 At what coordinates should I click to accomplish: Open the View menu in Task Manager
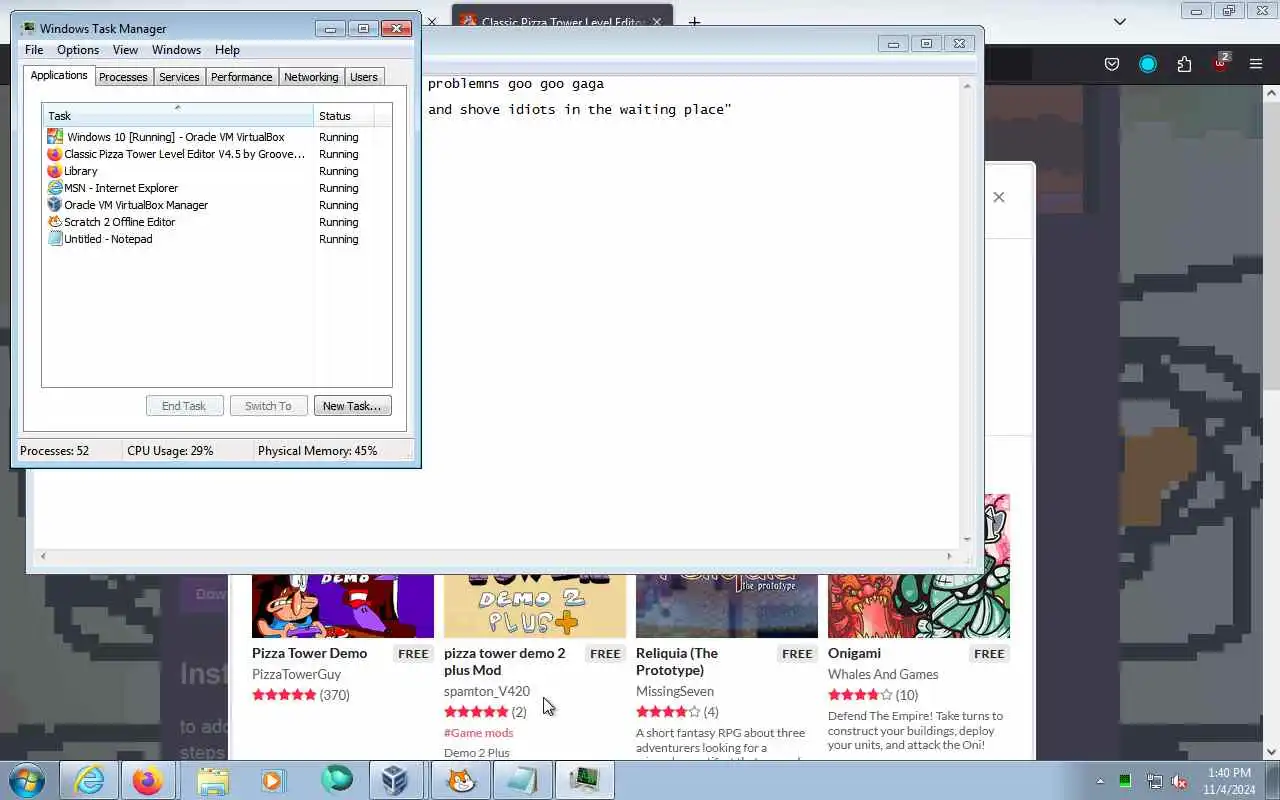point(125,50)
